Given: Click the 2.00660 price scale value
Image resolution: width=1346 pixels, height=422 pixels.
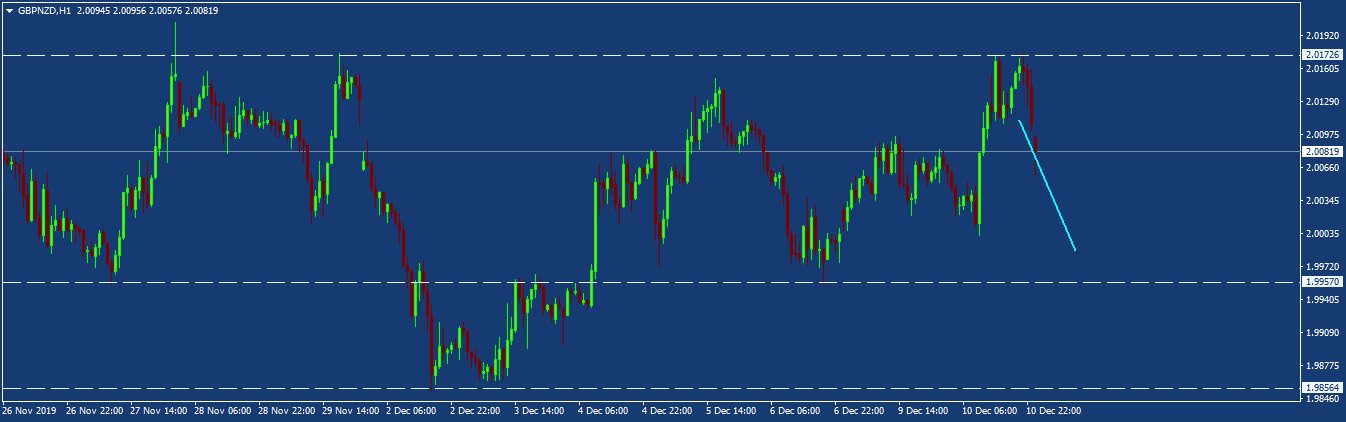Looking at the screenshot, I should click(1322, 168).
